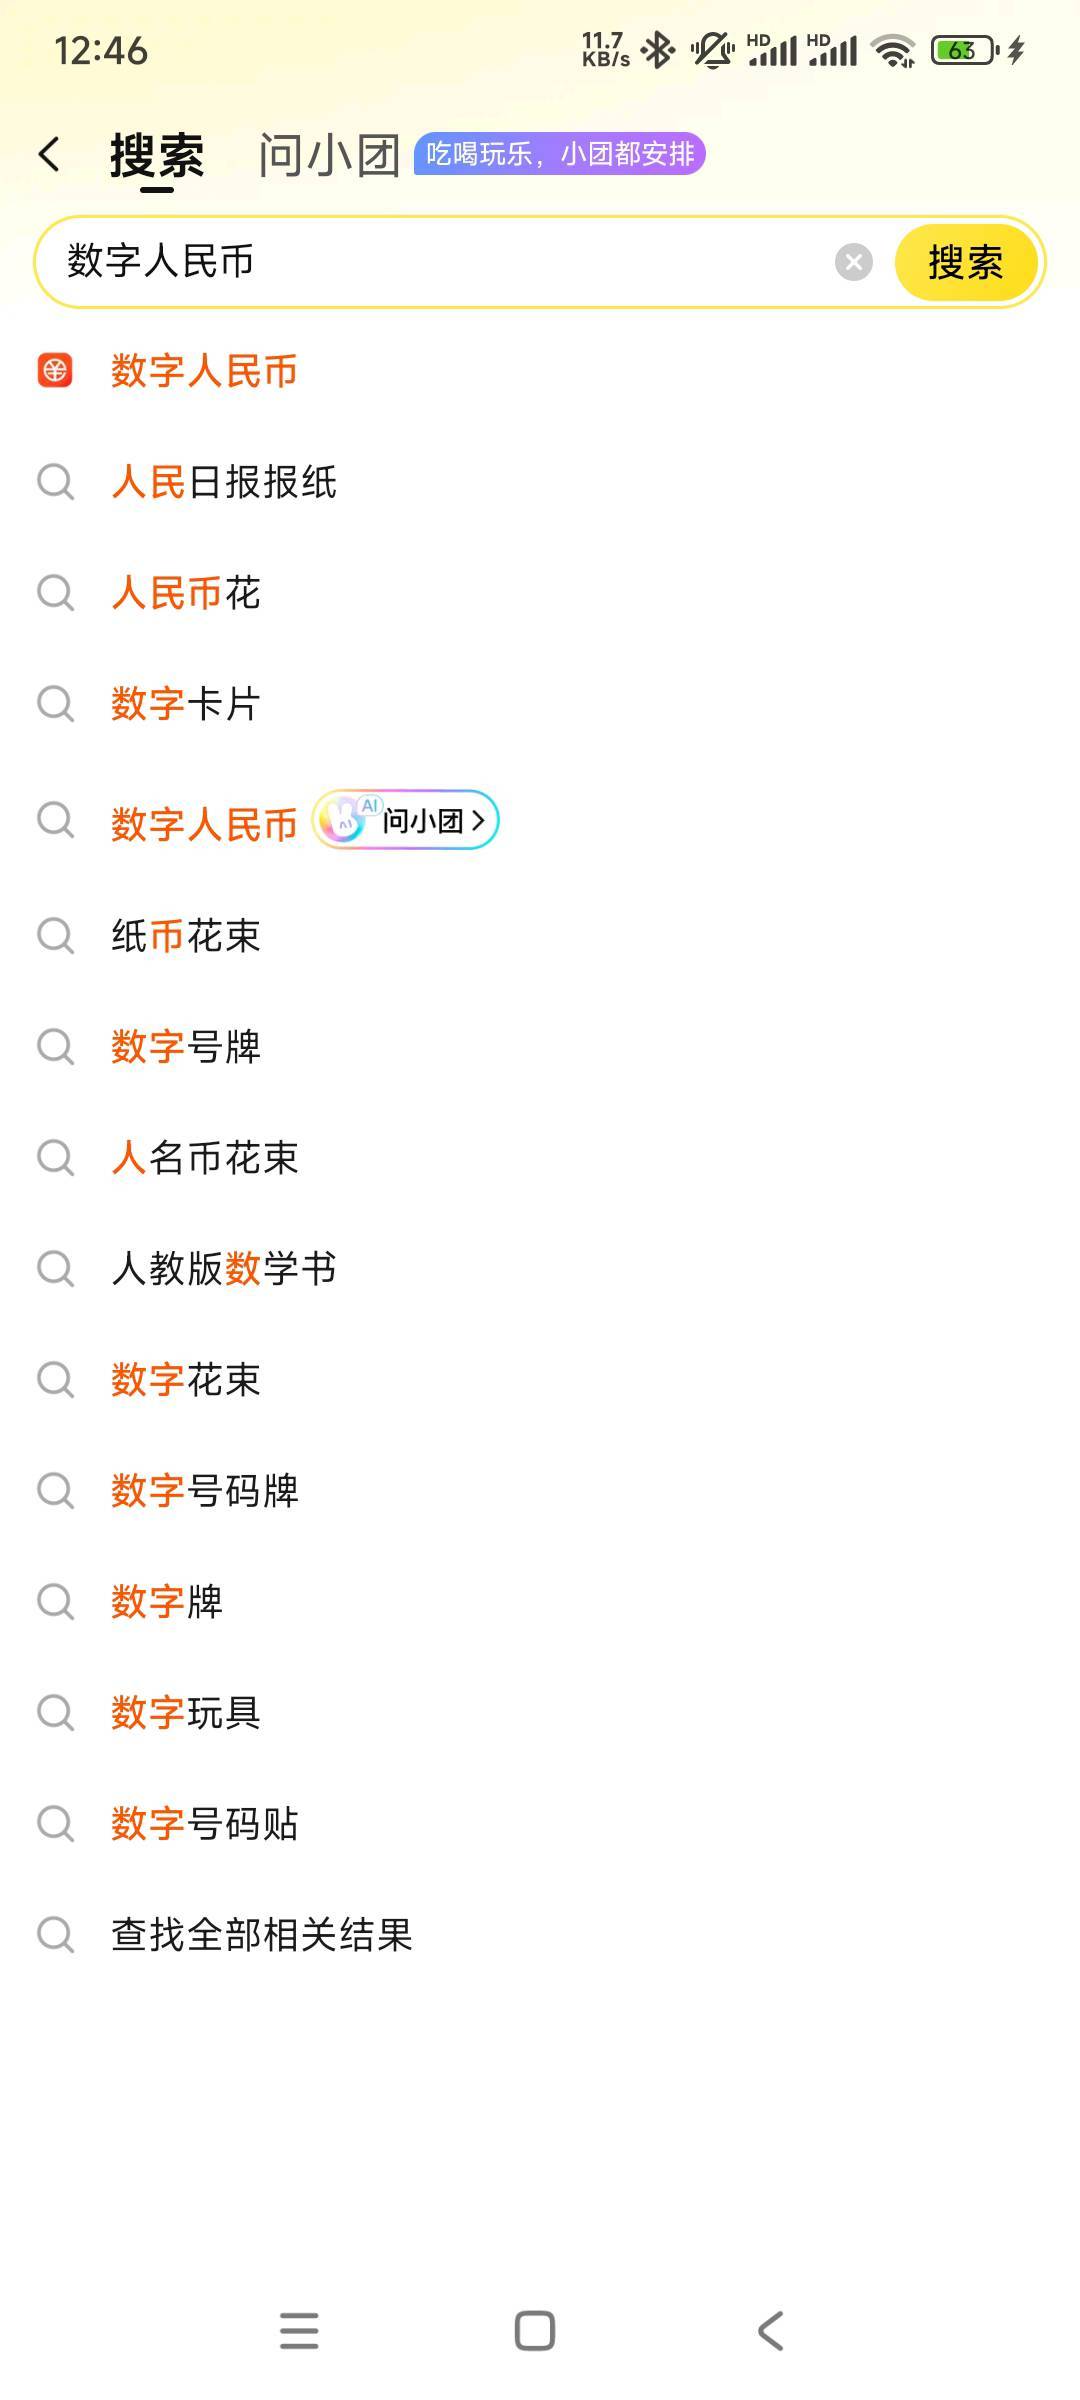The height and width of the screenshot is (2400, 1080).
Task: Select suggestion 人民币花
Action: [x=186, y=593]
